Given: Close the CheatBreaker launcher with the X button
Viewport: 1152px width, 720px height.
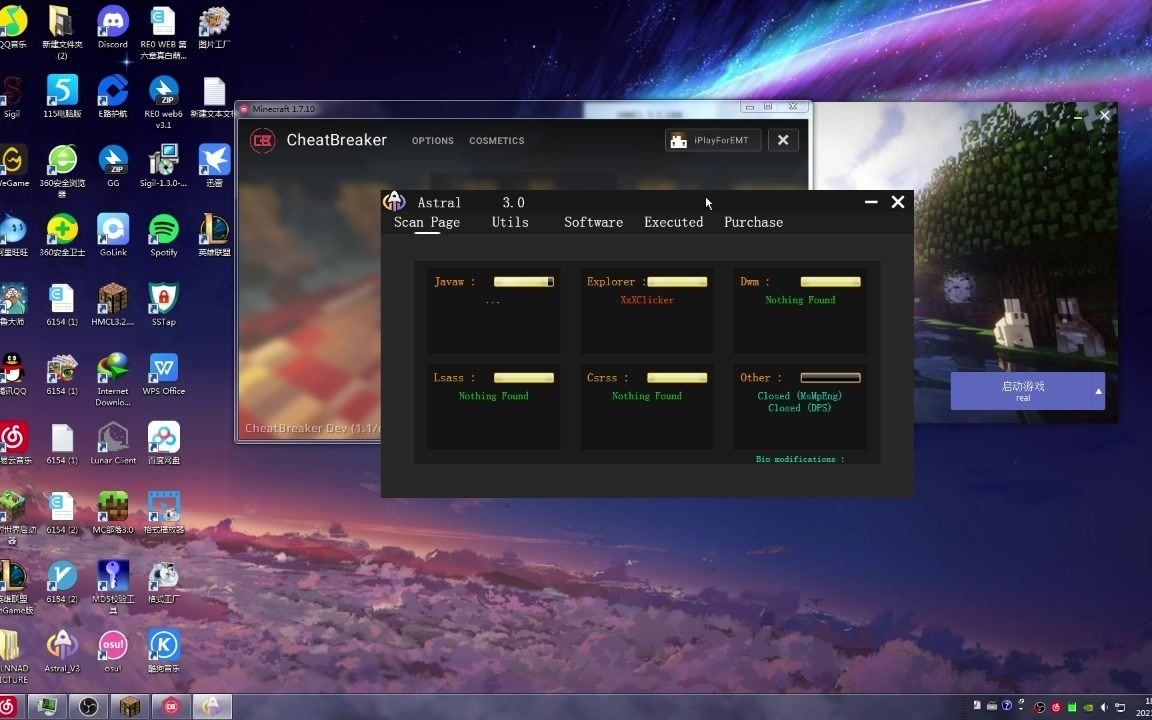Looking at the screenshot, I should (783, 140).
